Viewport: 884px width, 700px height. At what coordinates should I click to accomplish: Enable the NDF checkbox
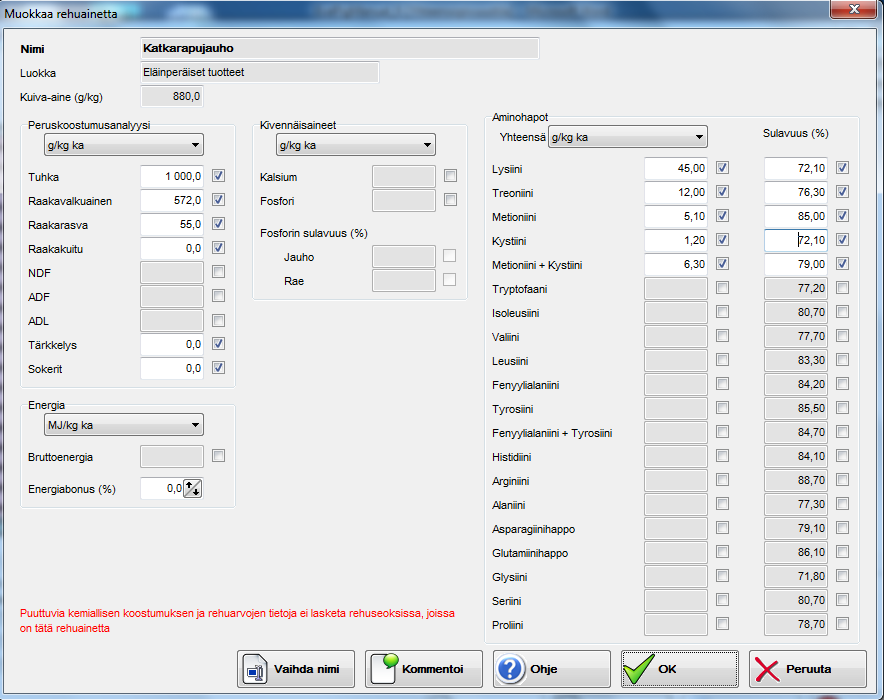[x=218, y=272]
